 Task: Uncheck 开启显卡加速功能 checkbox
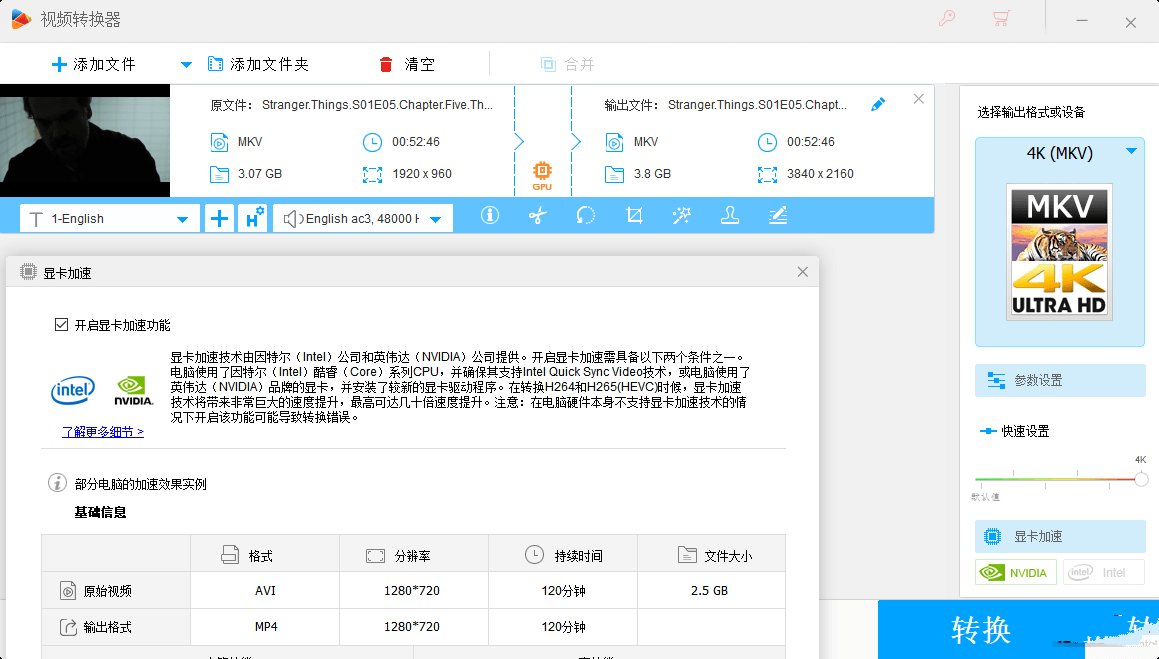coord(62,323)
